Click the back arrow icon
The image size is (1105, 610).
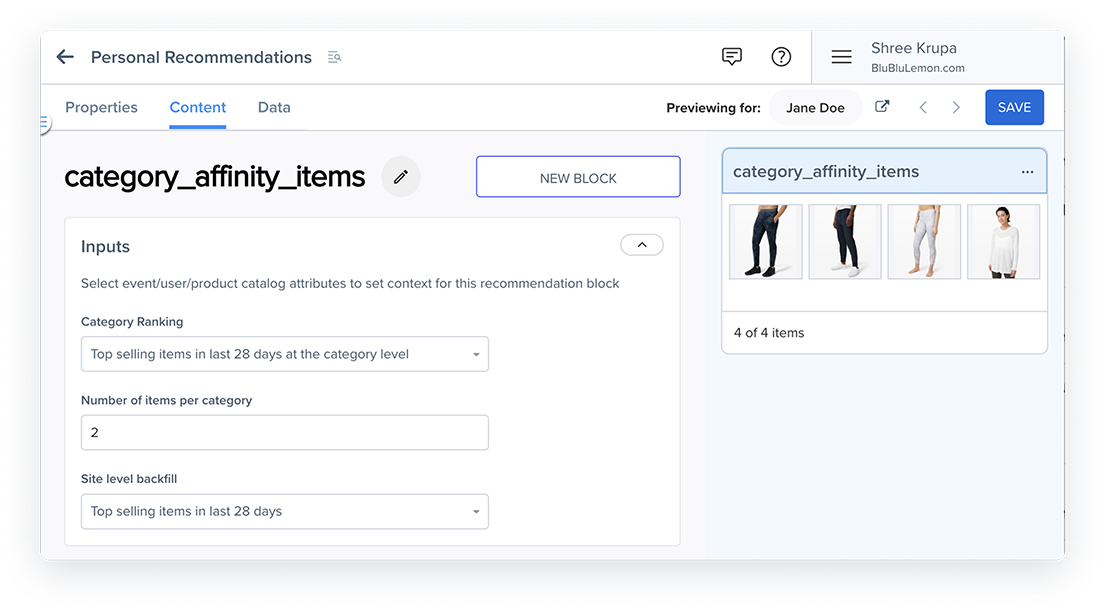(x=65, y=57)
